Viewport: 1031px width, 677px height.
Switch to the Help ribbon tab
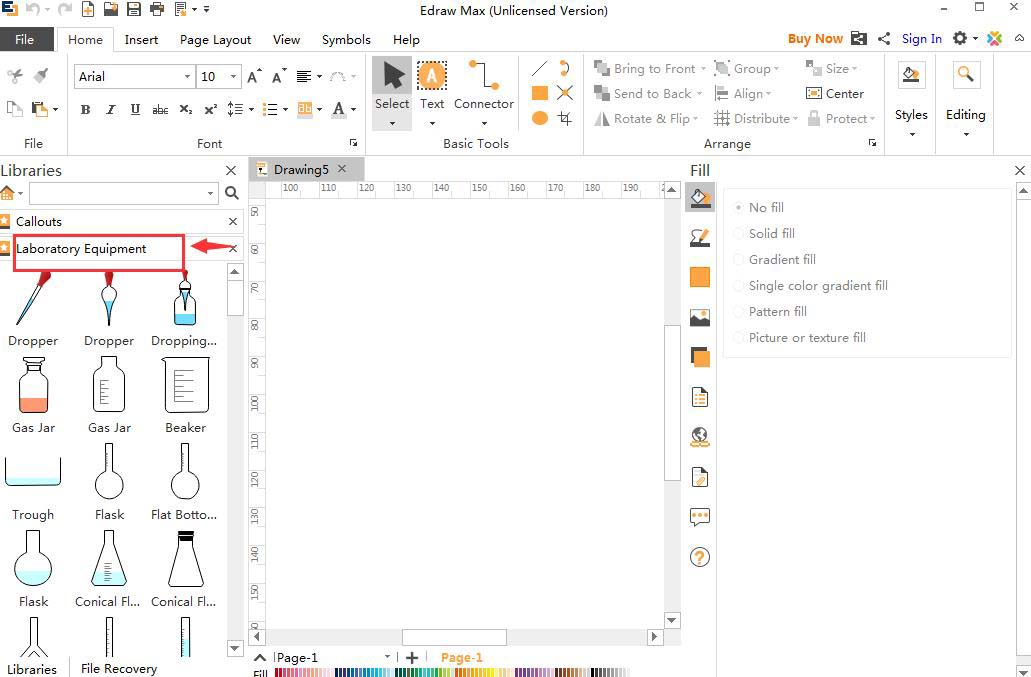406,39
